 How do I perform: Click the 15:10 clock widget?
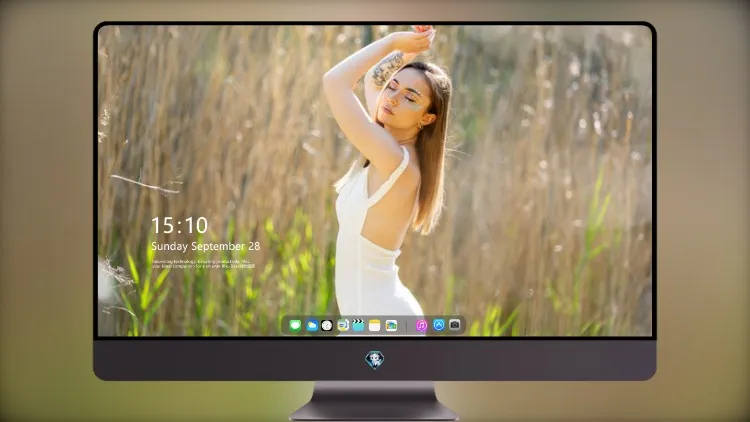(179, 225)
